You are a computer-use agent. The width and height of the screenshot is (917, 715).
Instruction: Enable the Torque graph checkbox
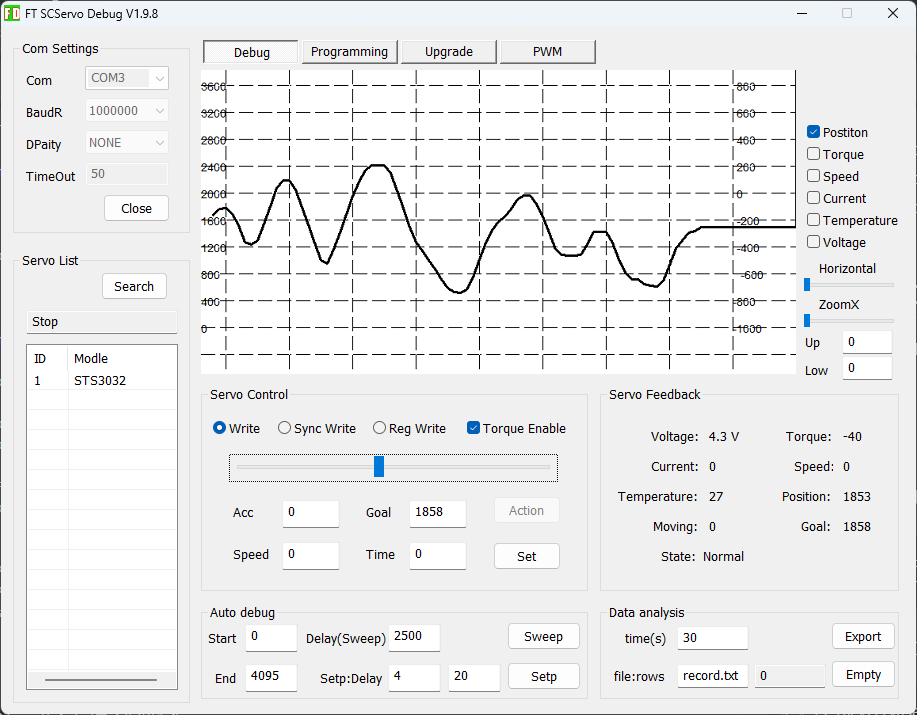[813, 154]
